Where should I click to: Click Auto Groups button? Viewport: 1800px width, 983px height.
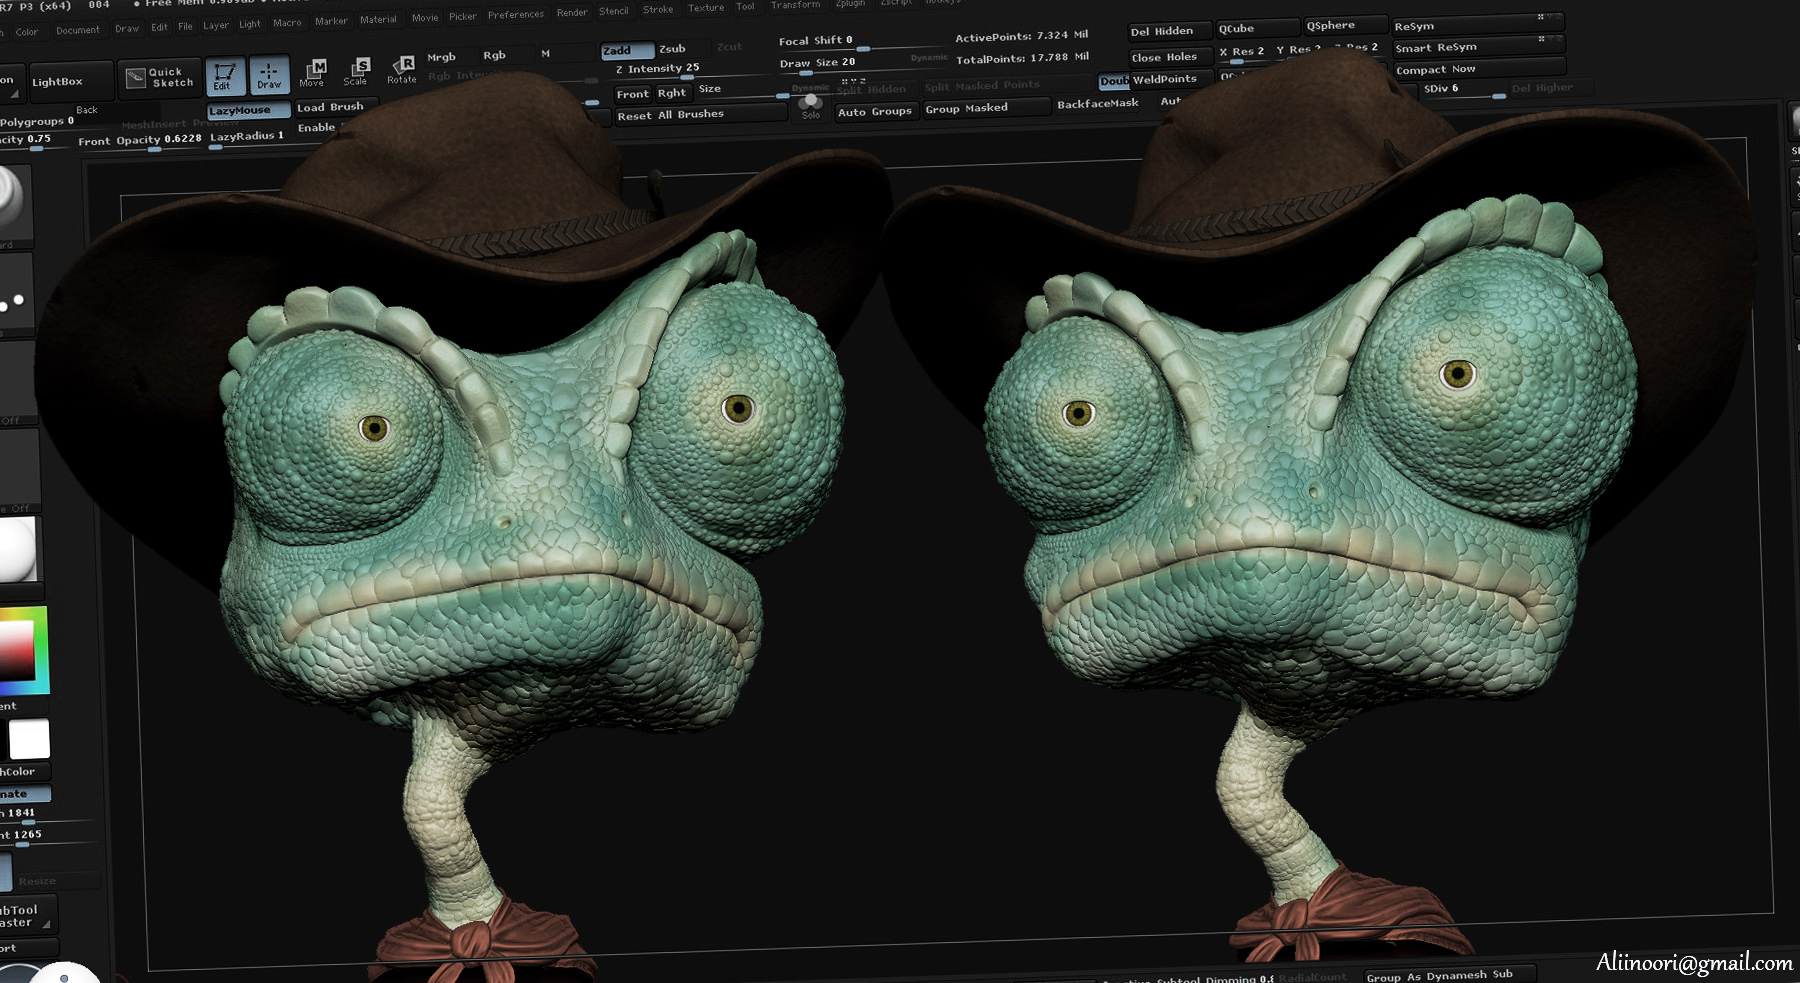pyautogui.click(x=875, y=111)
